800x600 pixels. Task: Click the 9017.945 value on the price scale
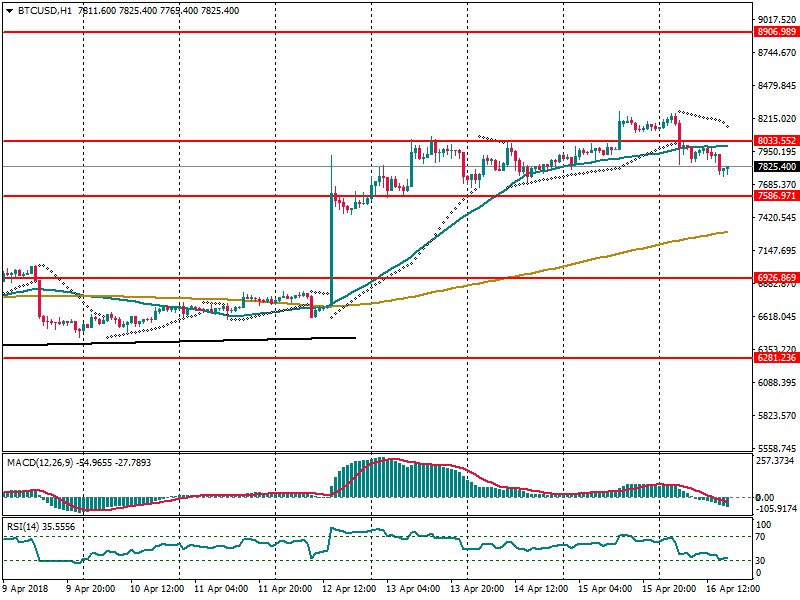click(x=776, y=19)
